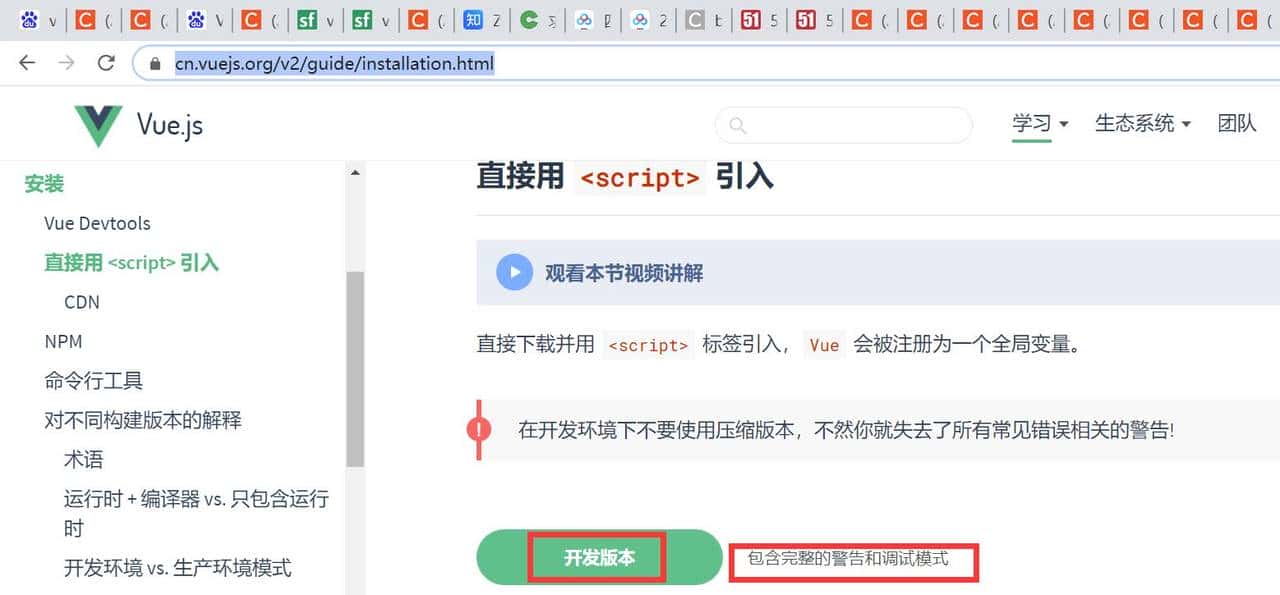This screenshot has height=595, width=1280.
Task: Switch to the 团队 menu item
Action: pyautogui.click(x=1236, y=123)
